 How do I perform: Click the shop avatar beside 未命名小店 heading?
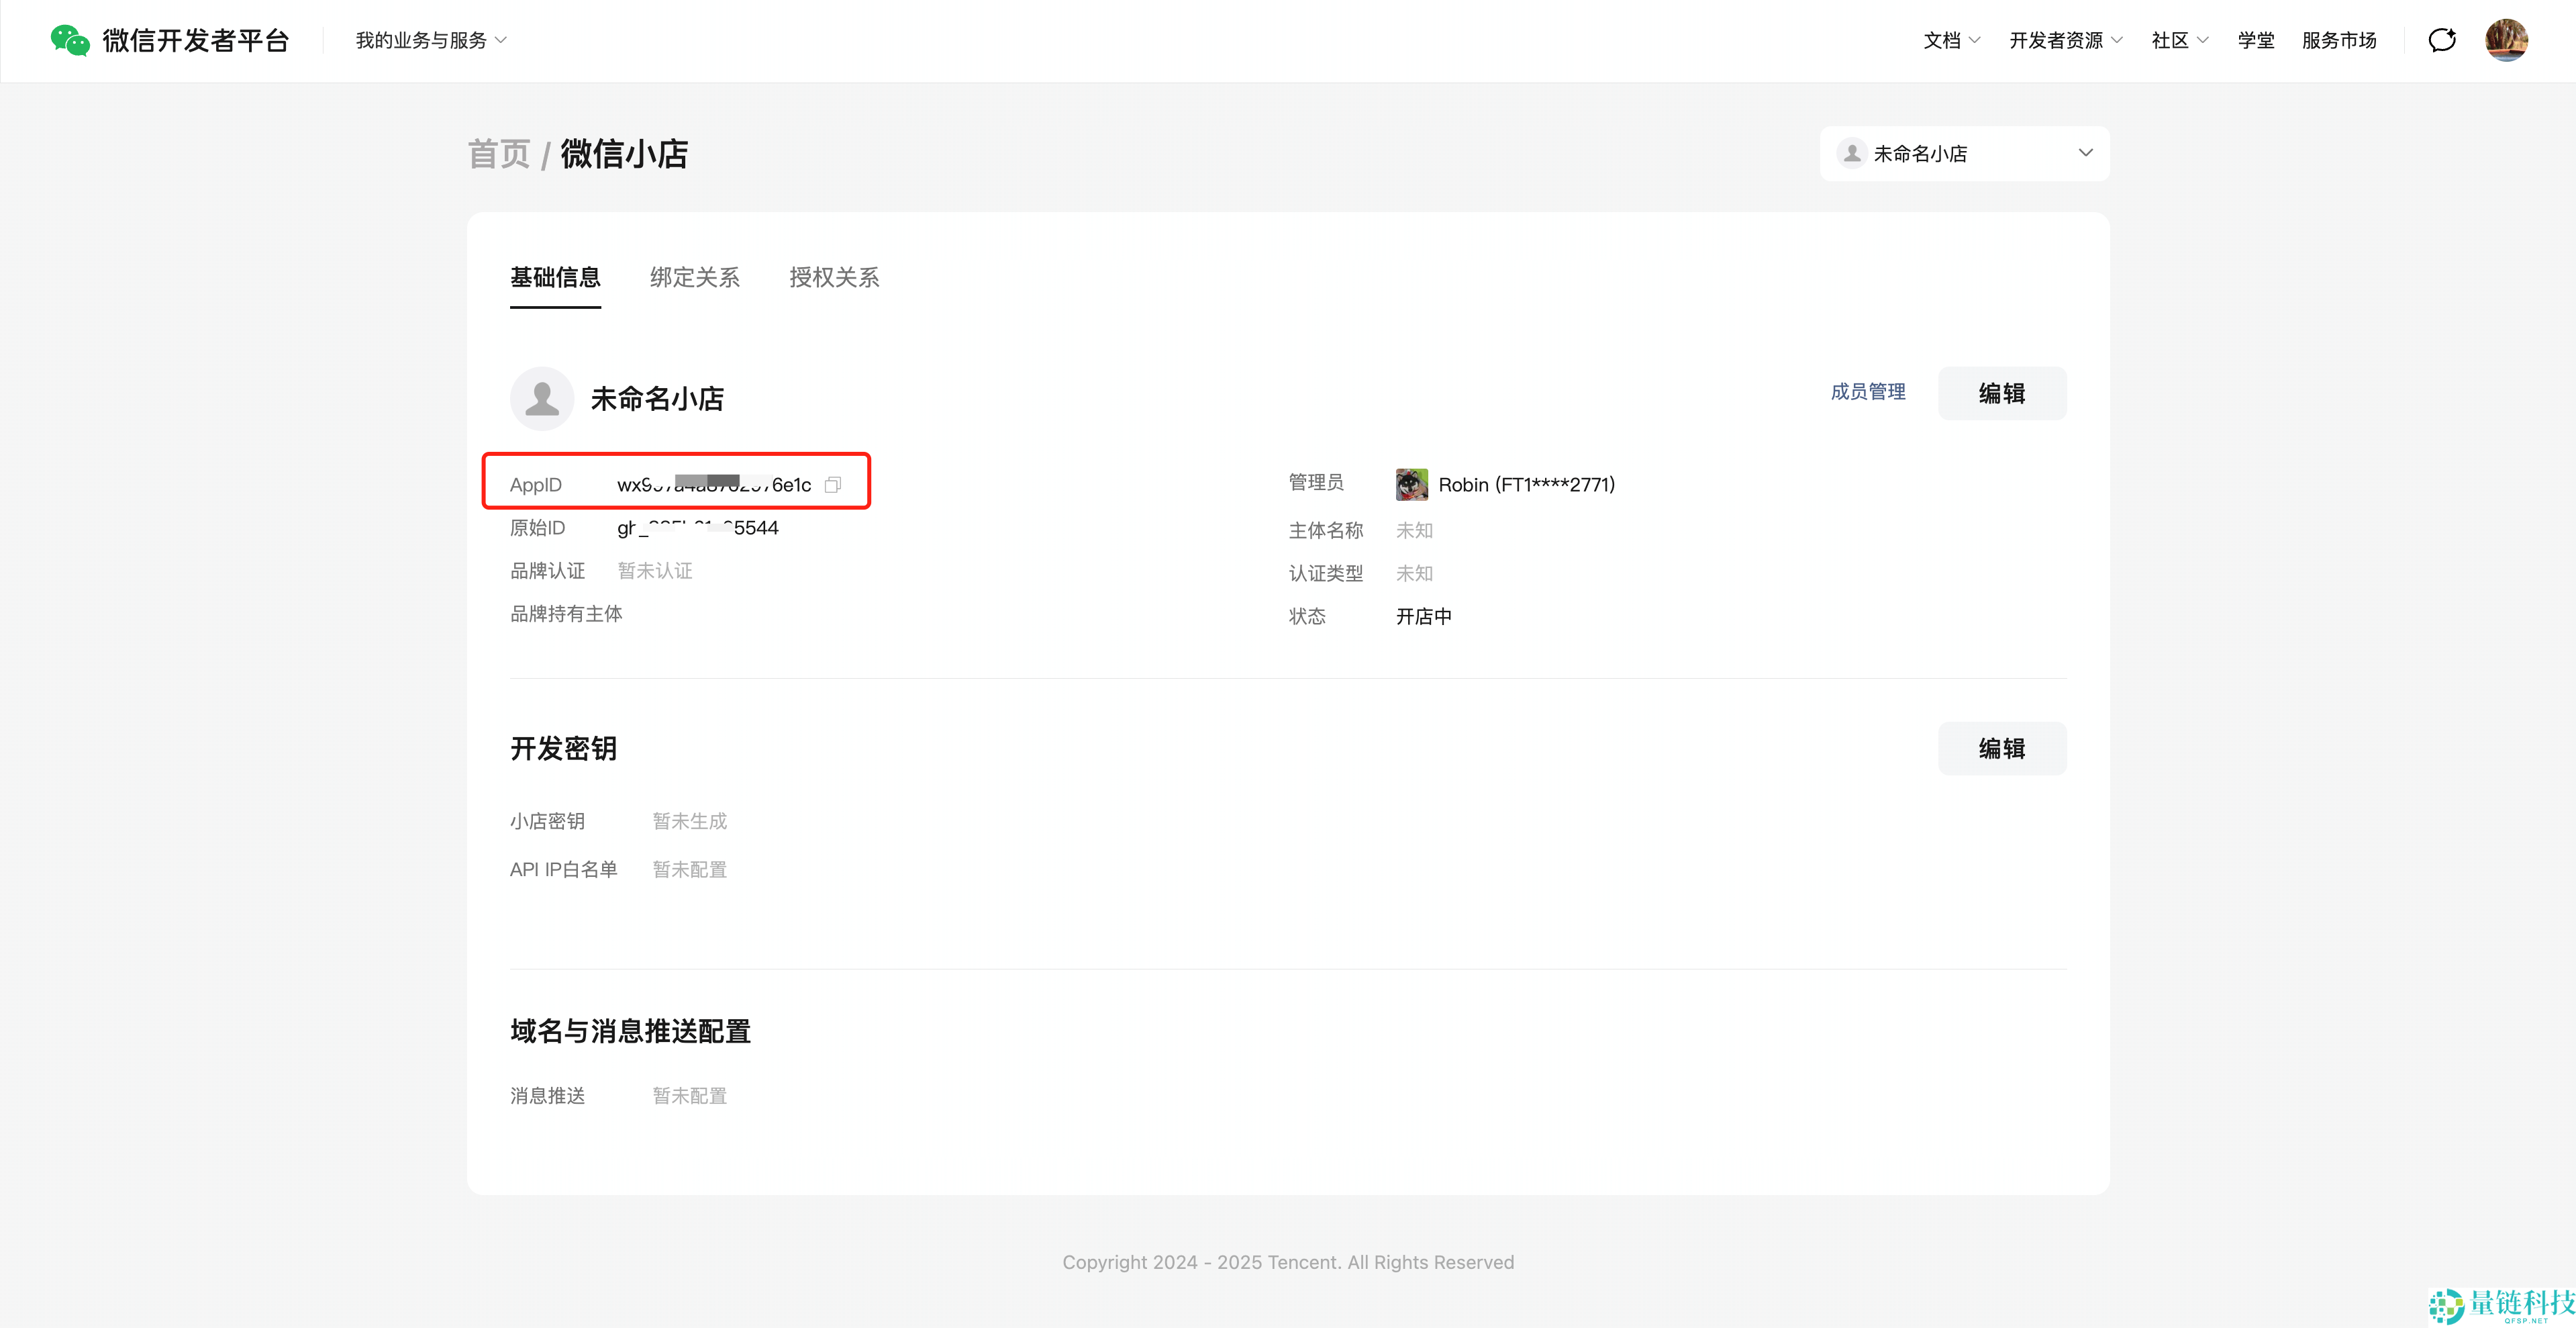[x=542, y=399]
